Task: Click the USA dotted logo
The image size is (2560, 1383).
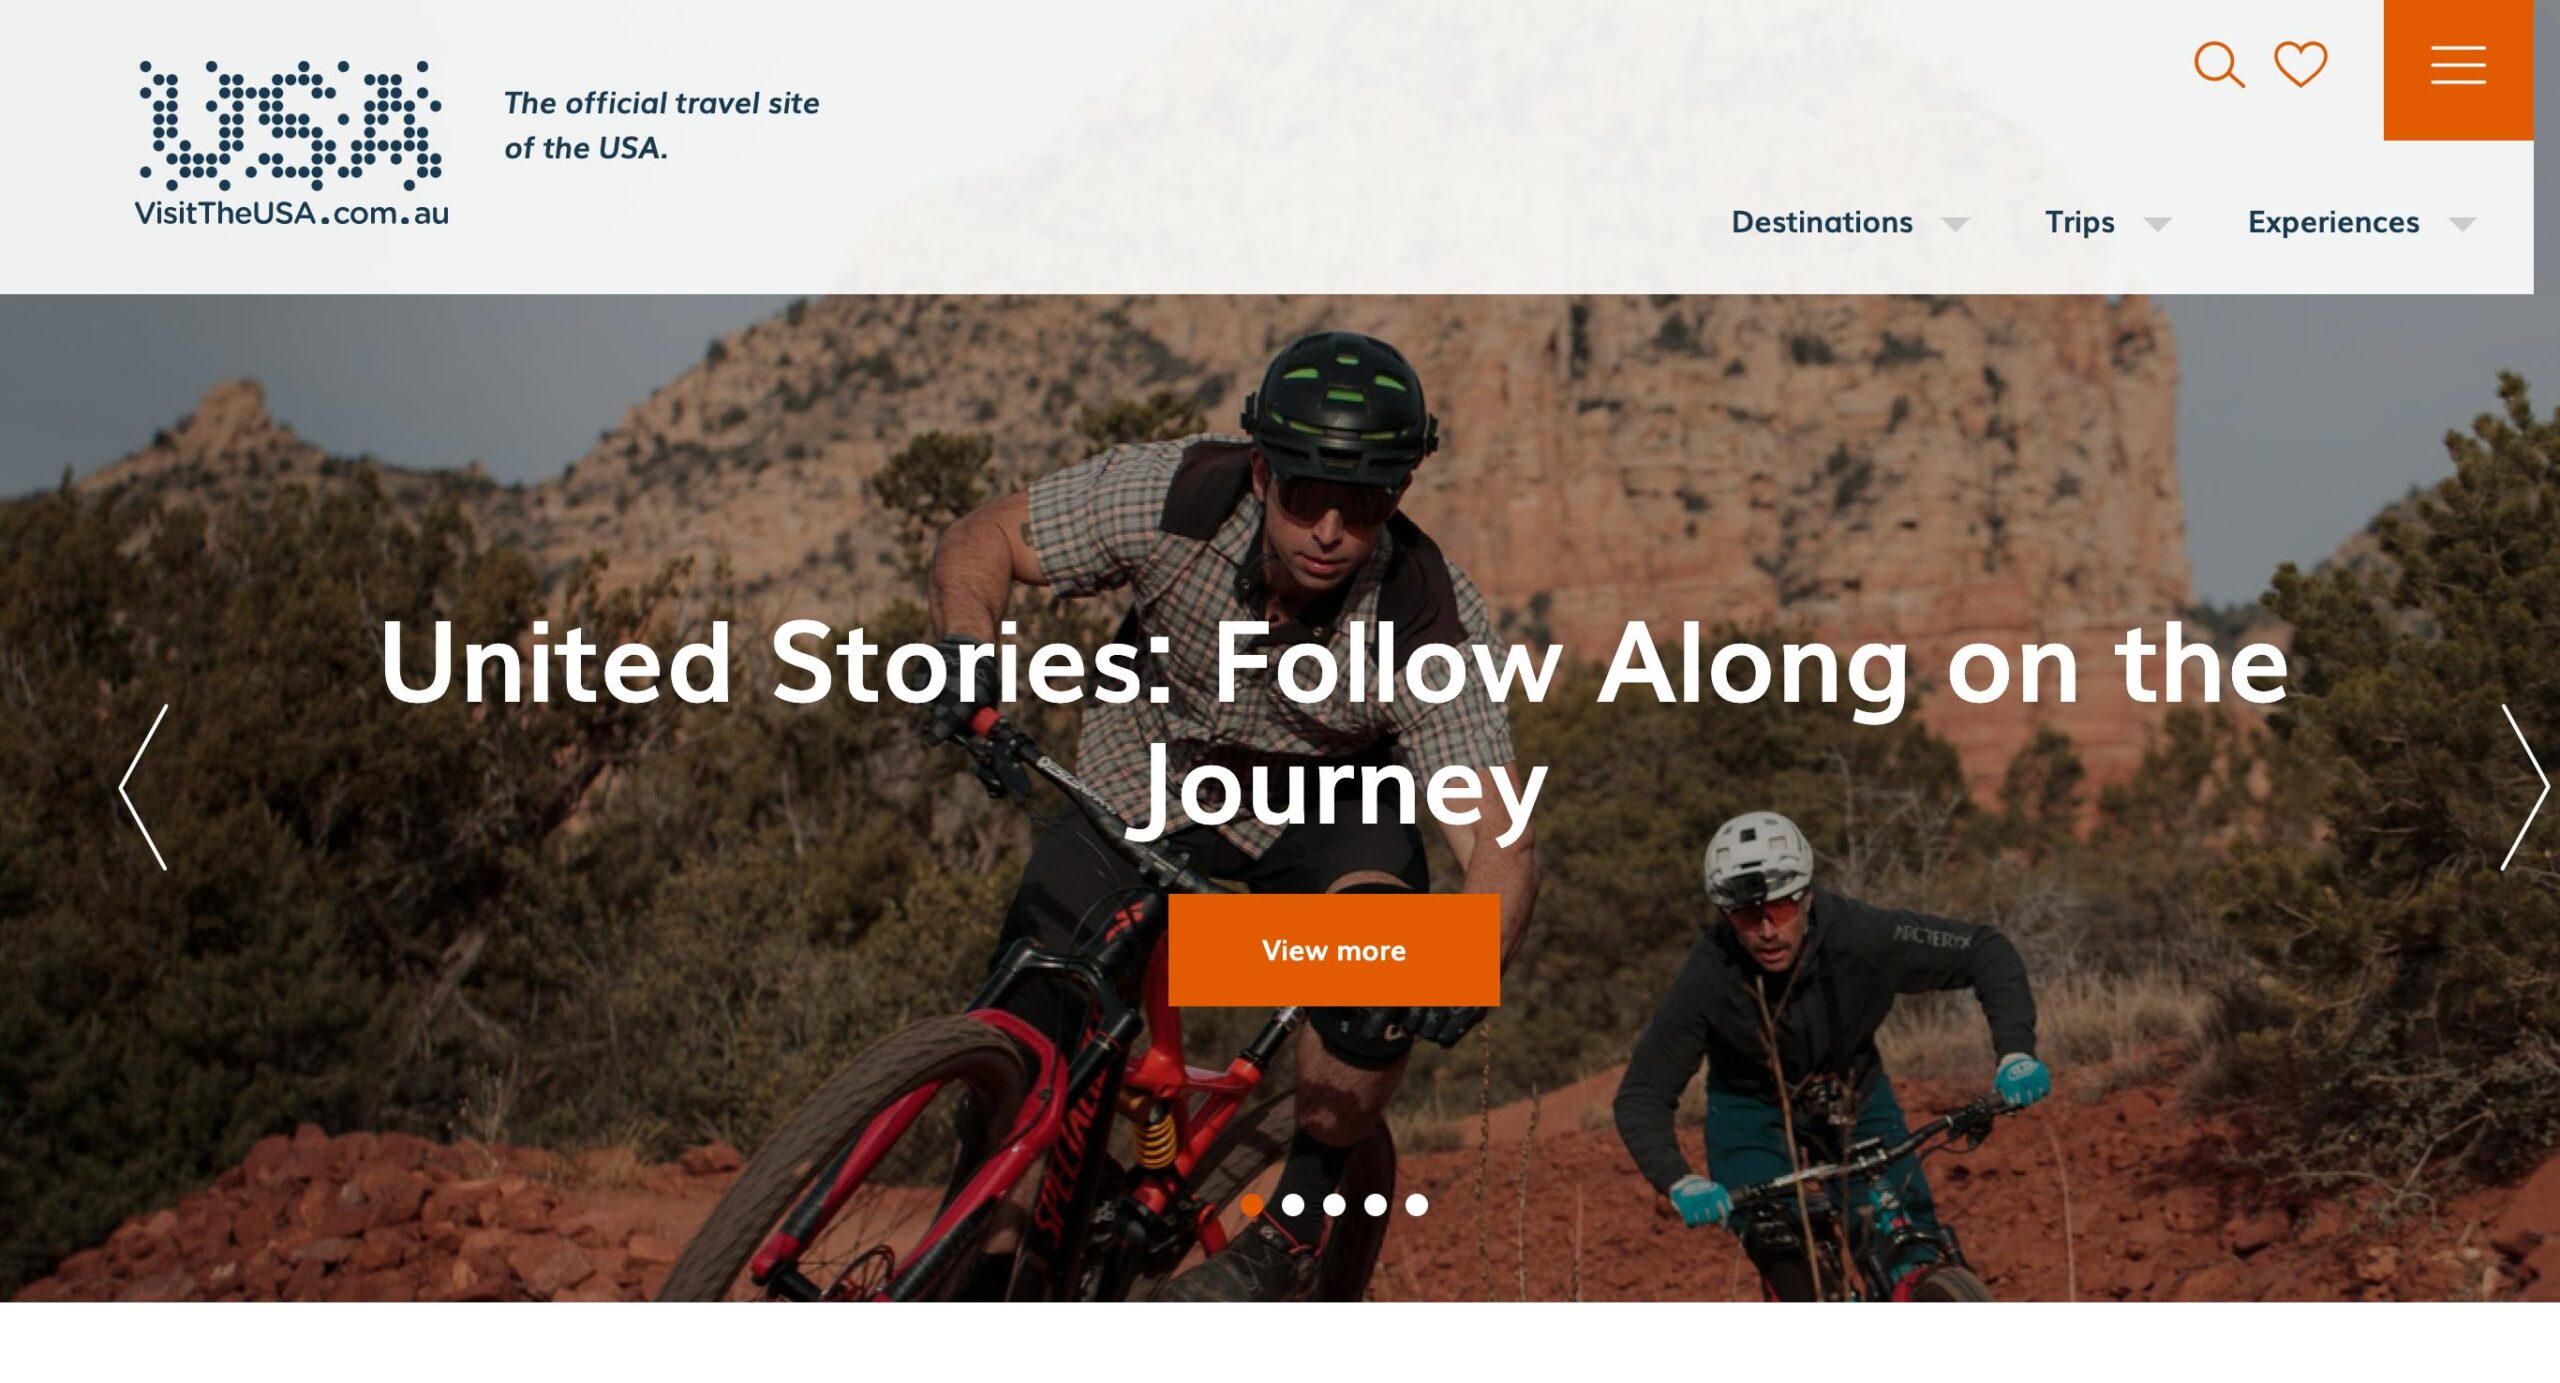Action: [x=290, y=125]
